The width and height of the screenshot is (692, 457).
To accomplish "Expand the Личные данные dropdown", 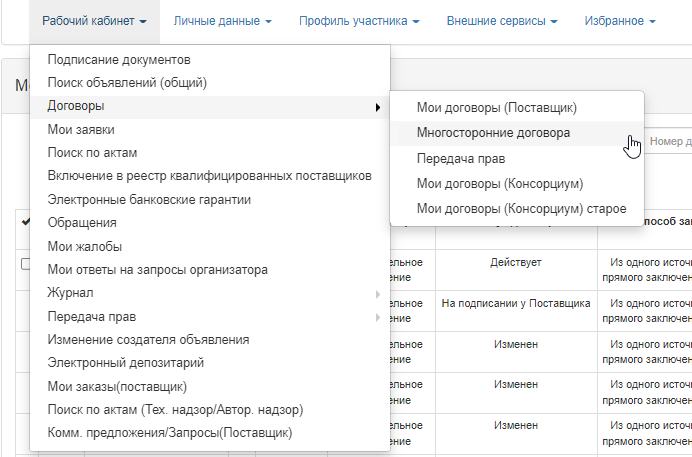I will tap(223, 21).
